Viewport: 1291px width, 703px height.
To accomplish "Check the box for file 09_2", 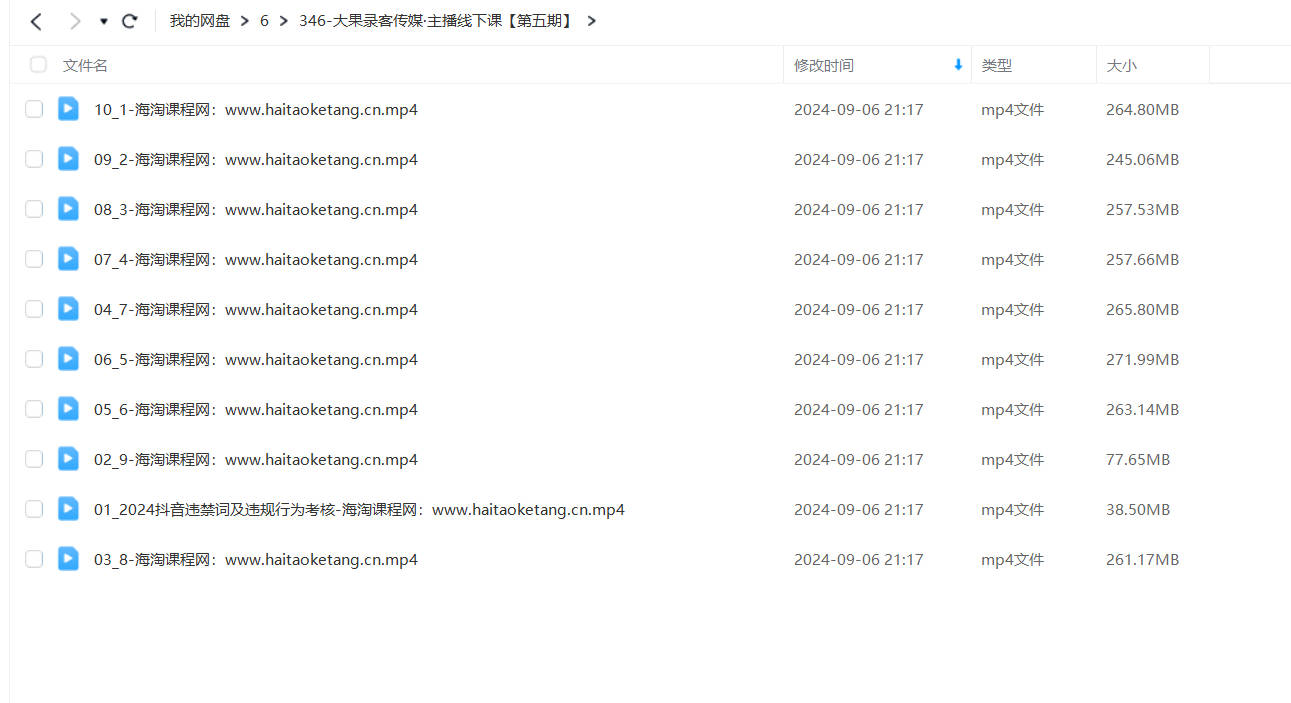I will pyautogui.click(x=34, y=159).
